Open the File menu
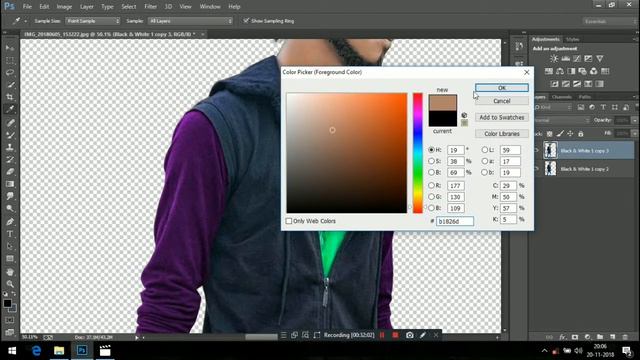 [27, 7]
